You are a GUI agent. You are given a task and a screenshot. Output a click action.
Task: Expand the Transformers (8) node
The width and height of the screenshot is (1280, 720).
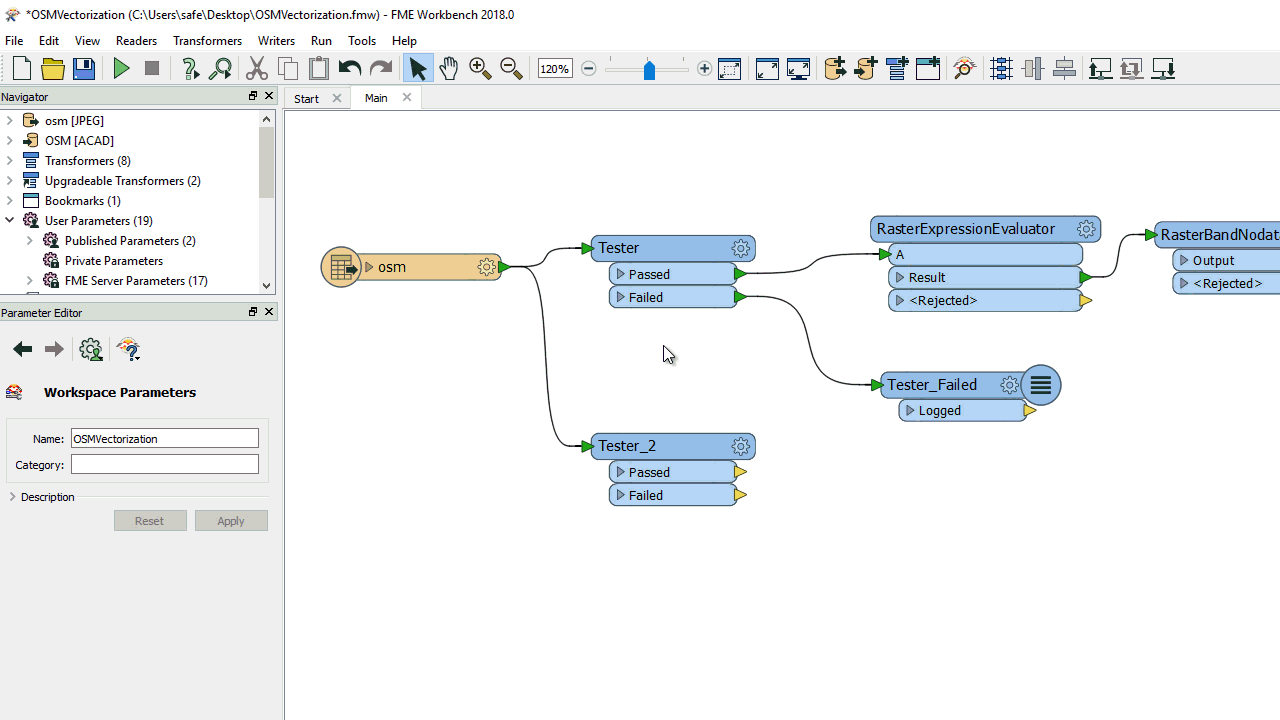(x=10, y=161)
